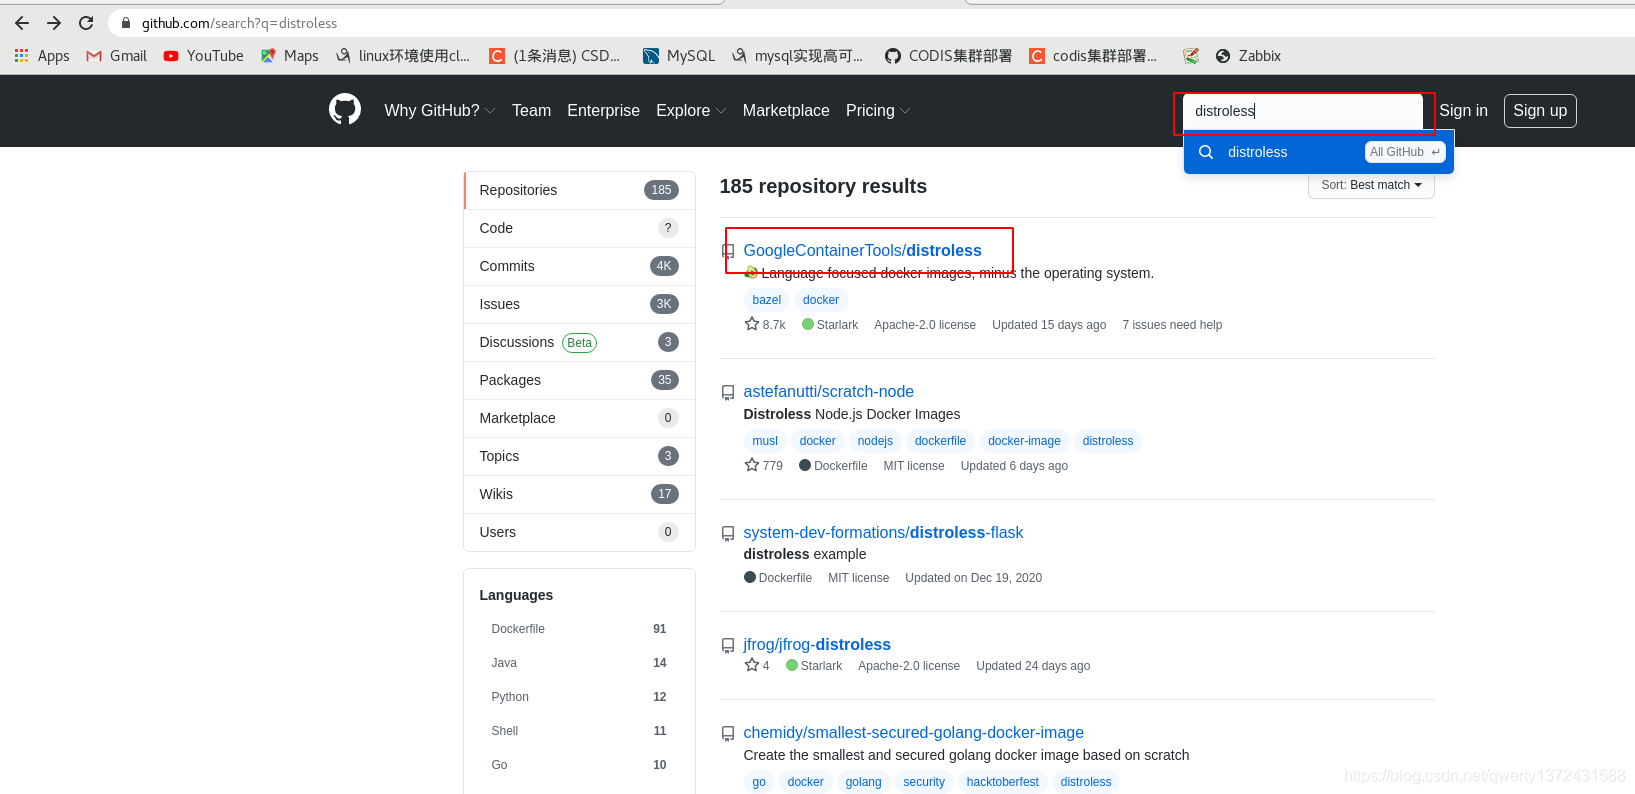Open the CODIS集群部署 GitHub bookmark
1635x794 pixels.
[x=949, y=56]
